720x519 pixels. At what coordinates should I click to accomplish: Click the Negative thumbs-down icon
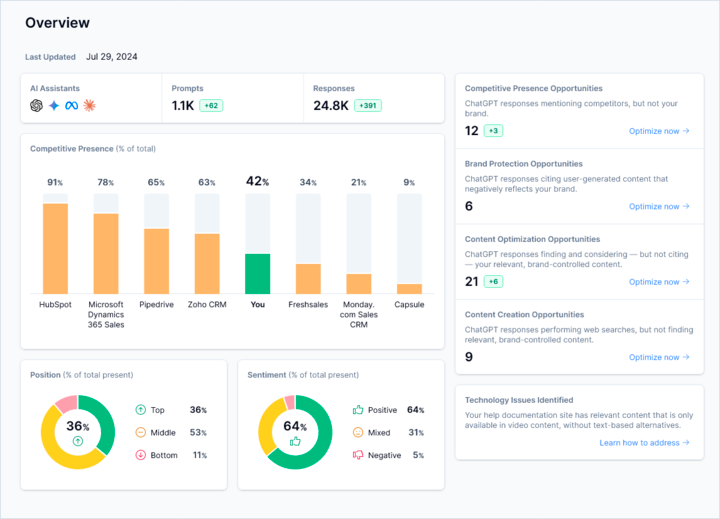[x=358, y=455]
